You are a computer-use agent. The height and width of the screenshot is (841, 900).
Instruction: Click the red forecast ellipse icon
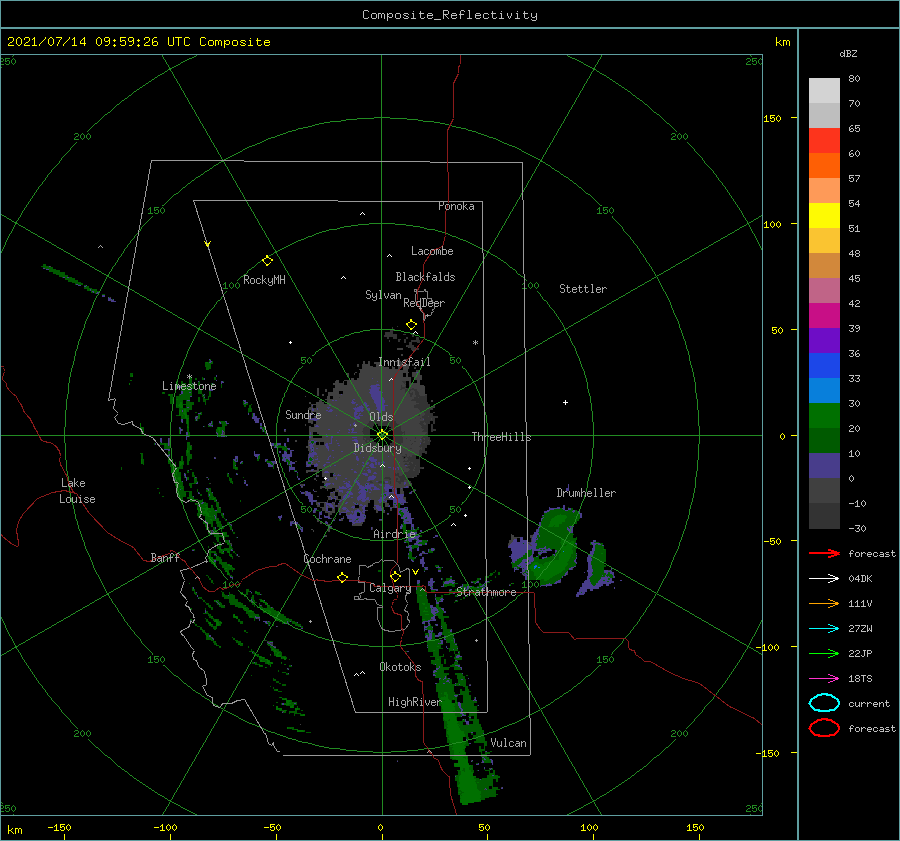[824, 728]
